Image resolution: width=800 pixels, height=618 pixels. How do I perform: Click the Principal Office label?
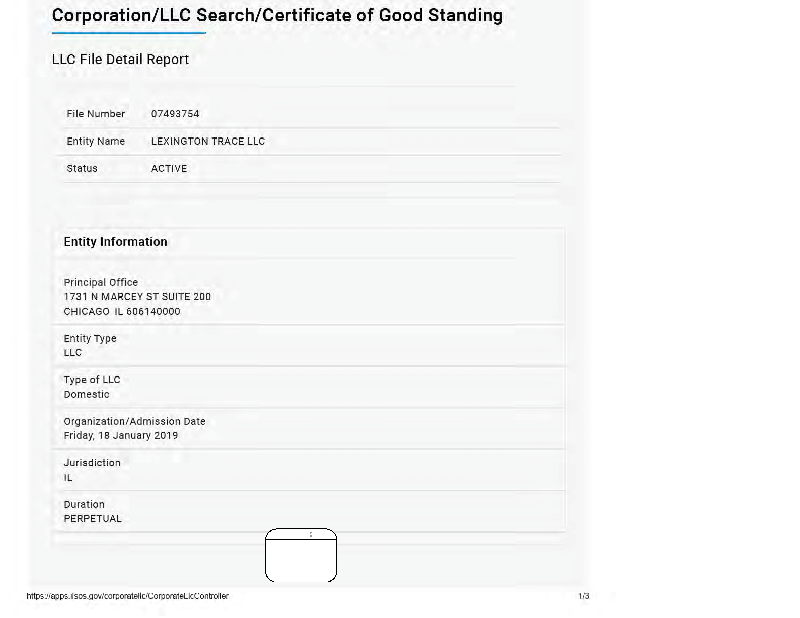101,282
